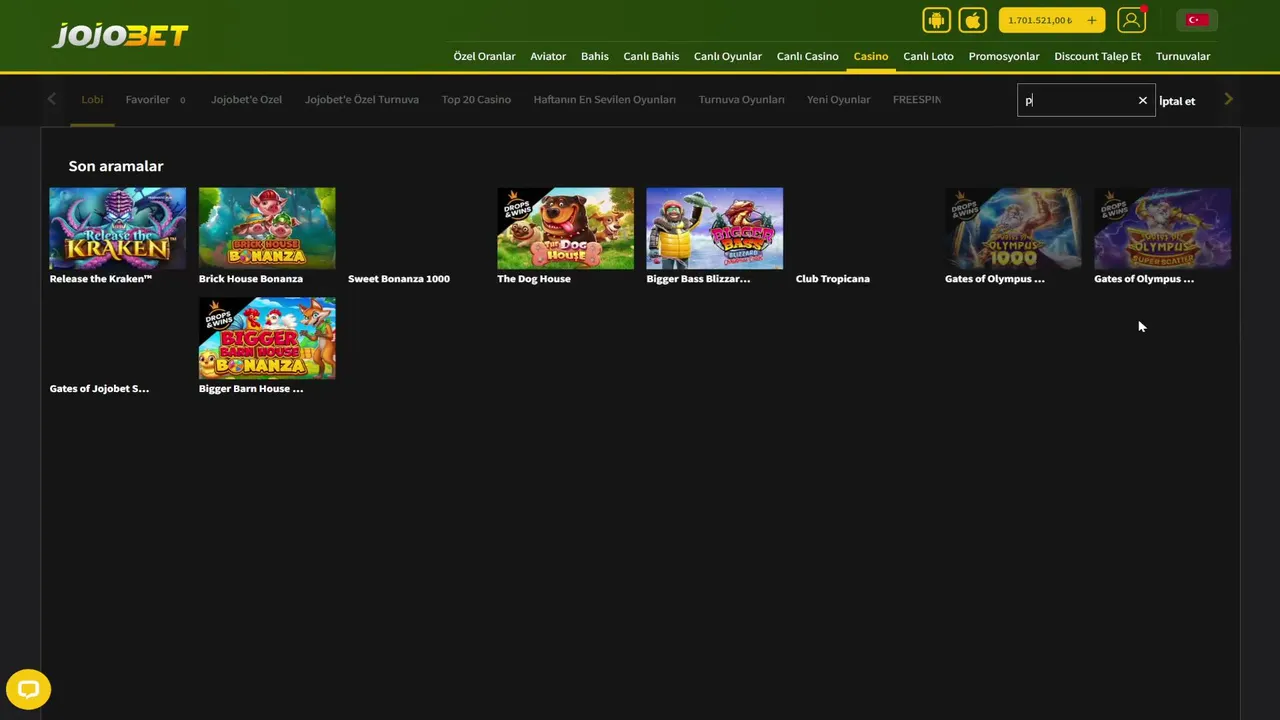This screenshot has height=720, width=1280.
Task: Click the account balance display
Action: 1040,20
